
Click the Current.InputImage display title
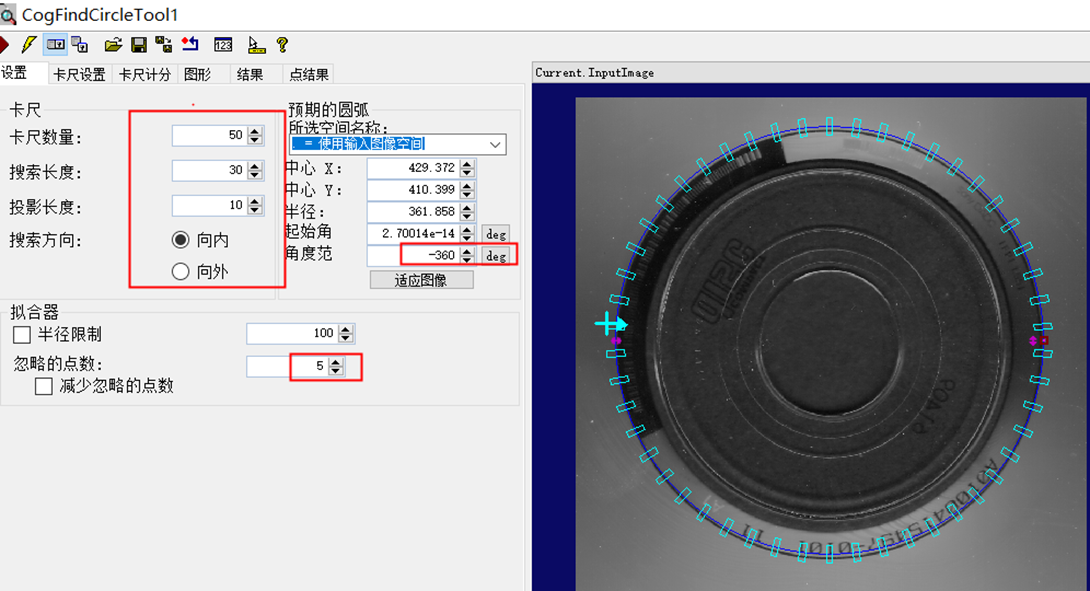click(594, 72)
